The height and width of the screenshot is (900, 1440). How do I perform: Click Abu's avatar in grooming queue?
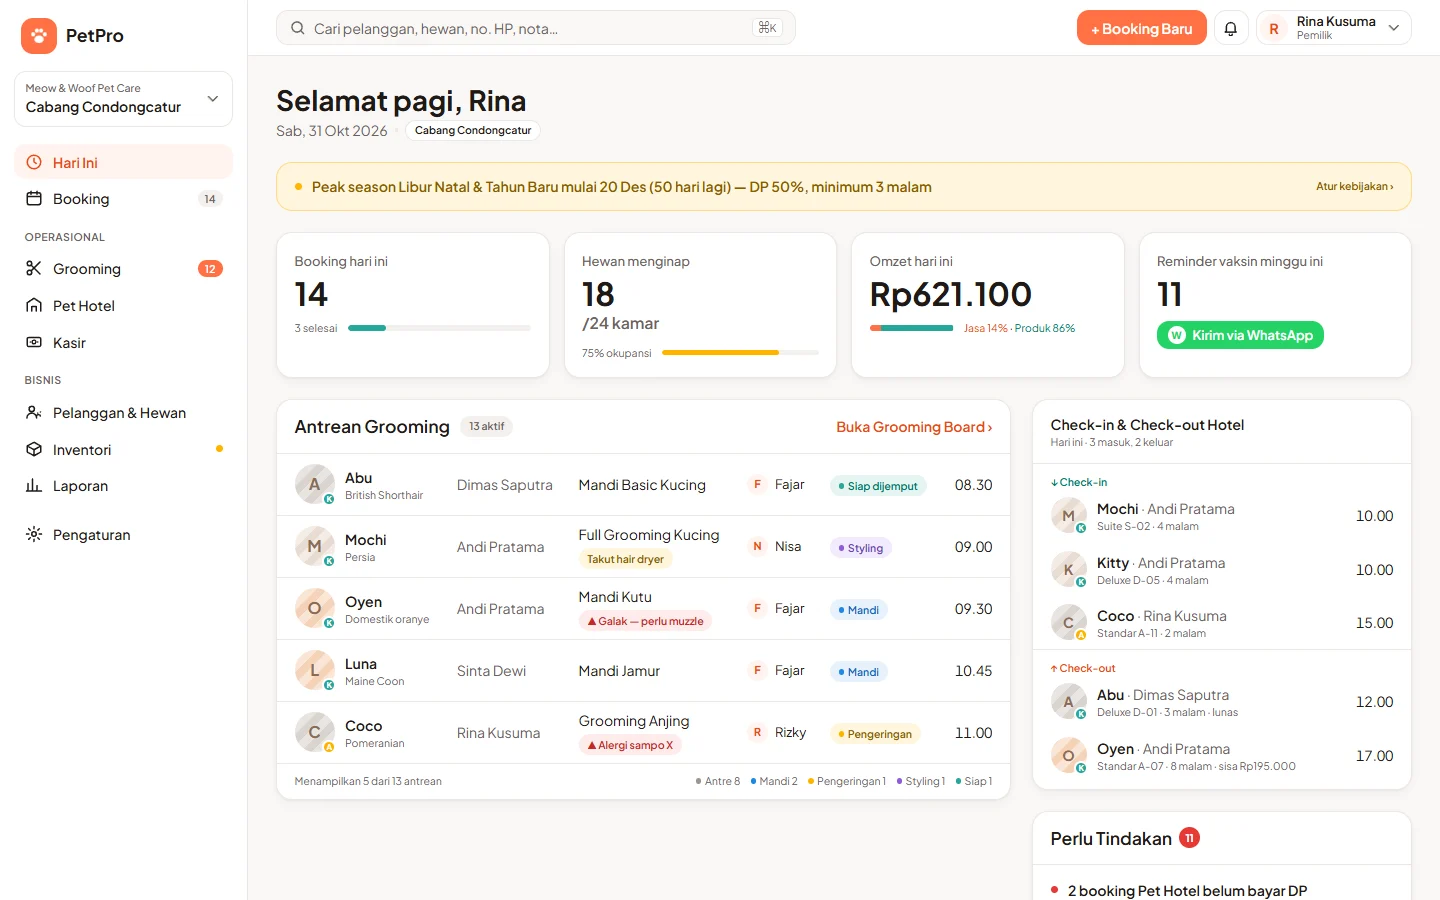(315, 484)
